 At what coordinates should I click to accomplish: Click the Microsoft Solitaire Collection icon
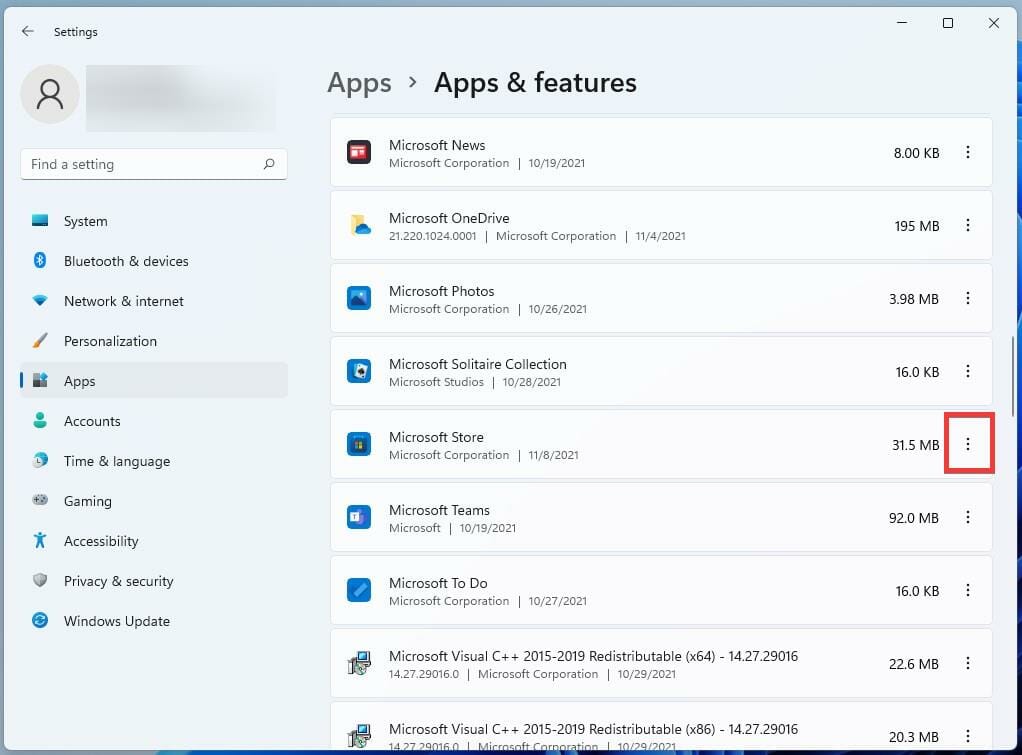point(359,371)
